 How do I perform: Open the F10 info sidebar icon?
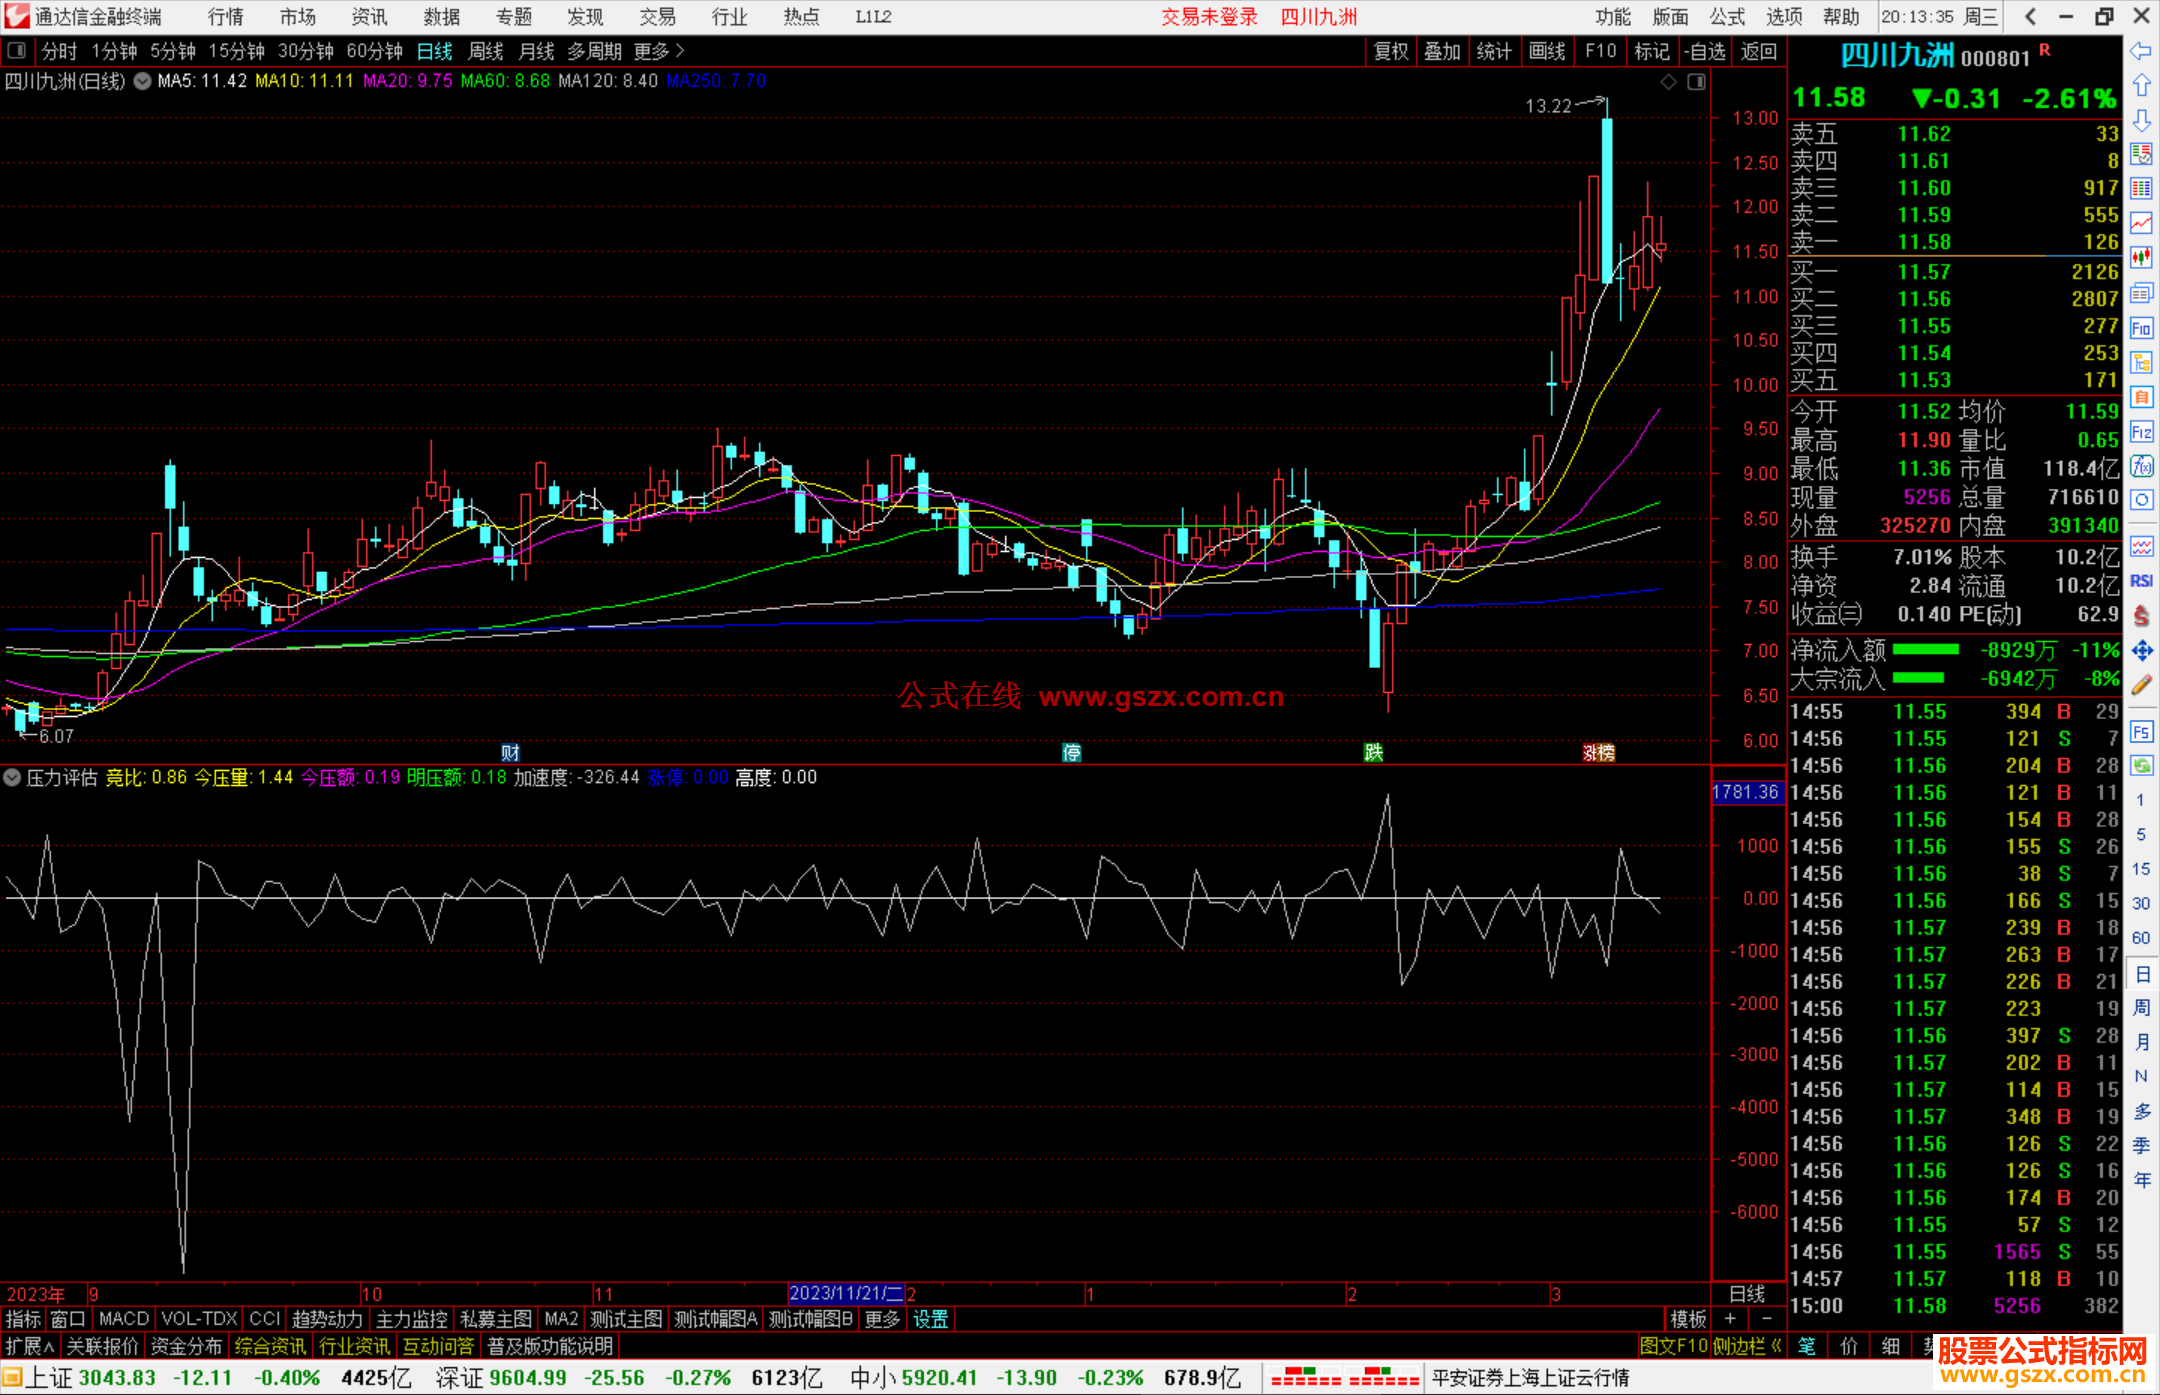2141,328
